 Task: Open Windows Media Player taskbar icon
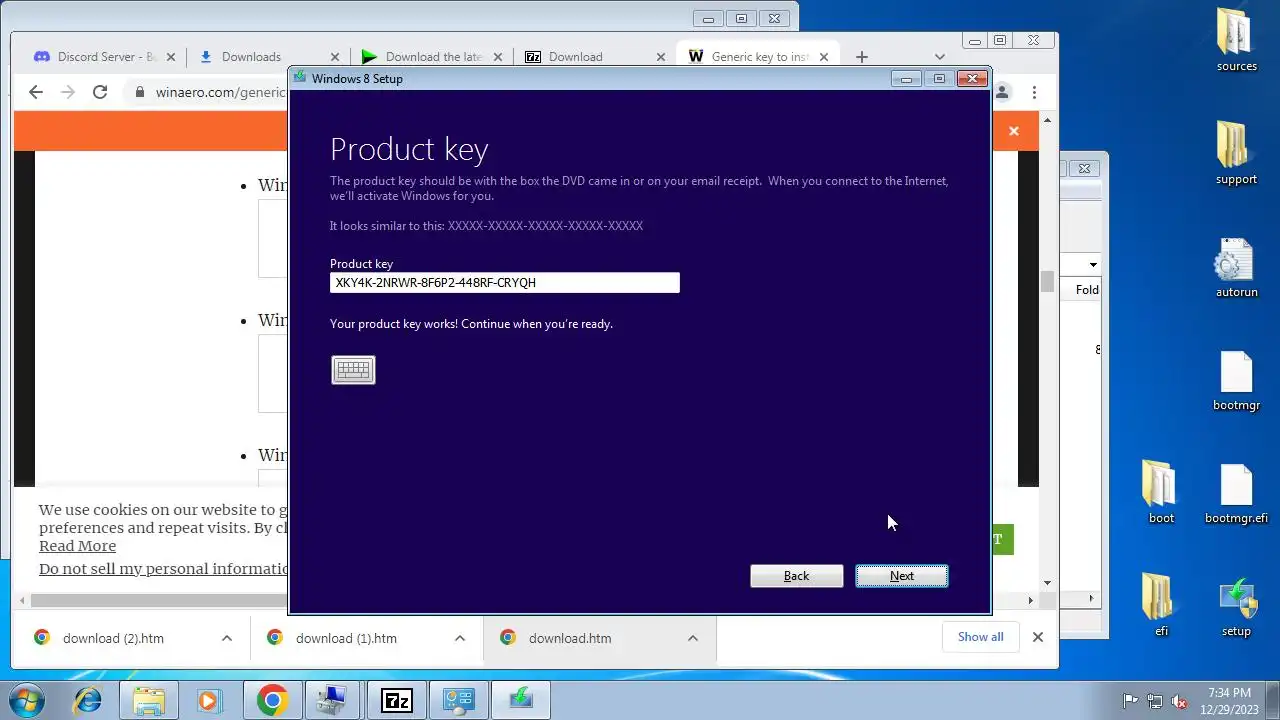(210, 700)
